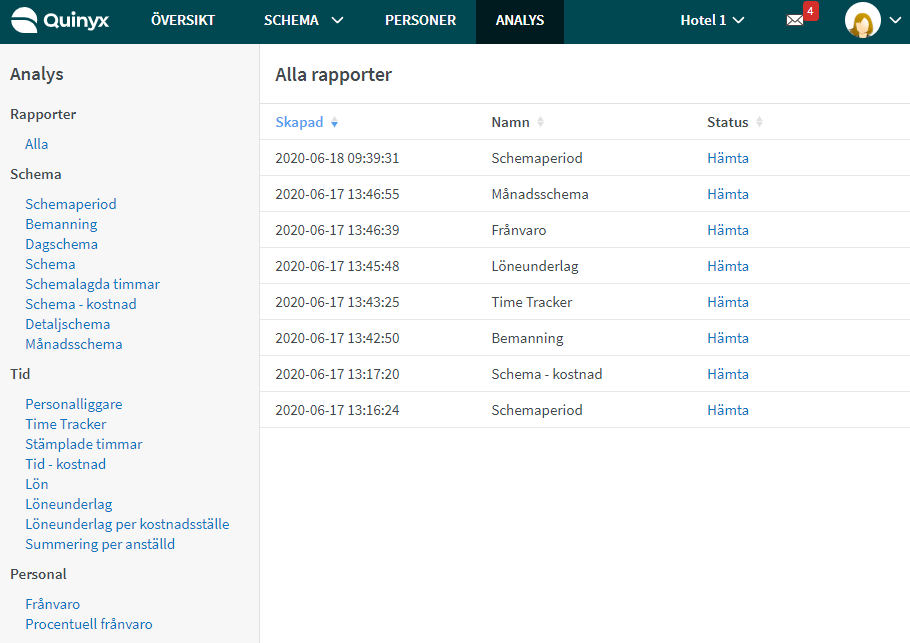Click the Personal section heading in sidebar
The image size is (910, 643).
pos(38,575)
